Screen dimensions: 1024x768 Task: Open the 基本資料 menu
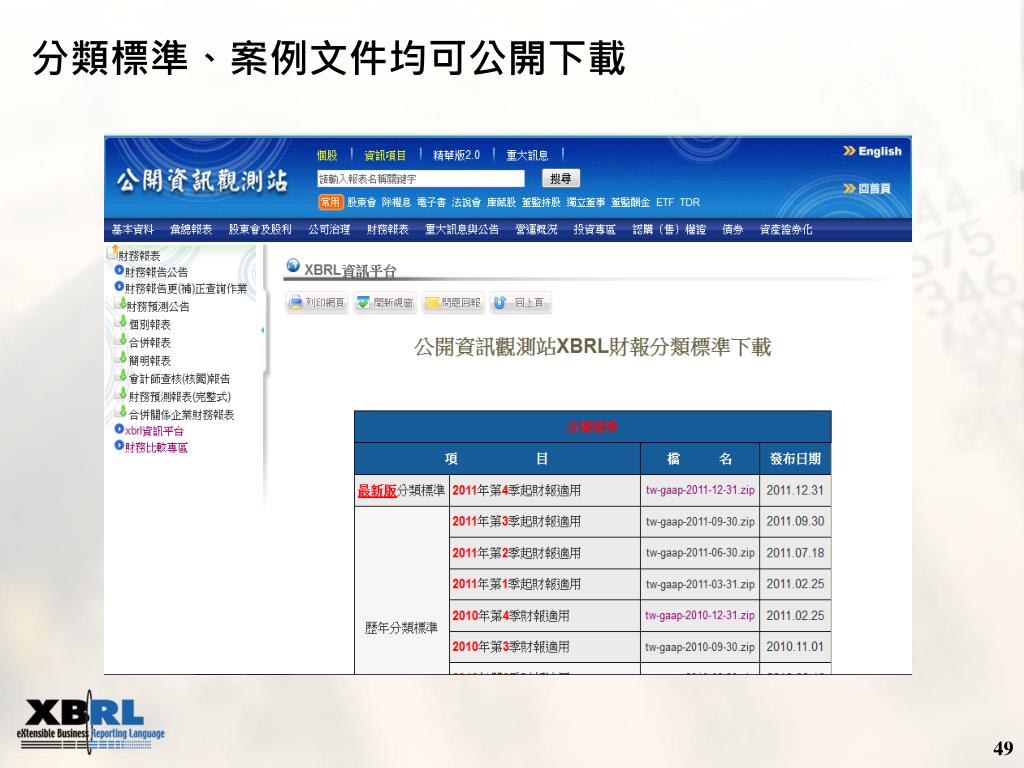[x=133, y=229]
